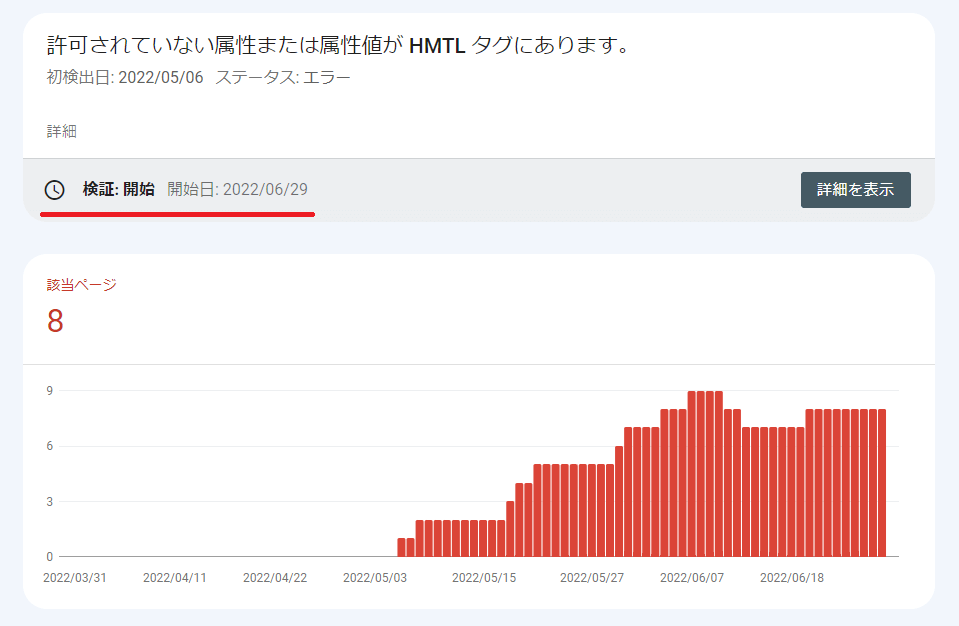Click the 2022/04/22 x-axis date label
This screenshot has width=959, height=626.
click(273, 578)
